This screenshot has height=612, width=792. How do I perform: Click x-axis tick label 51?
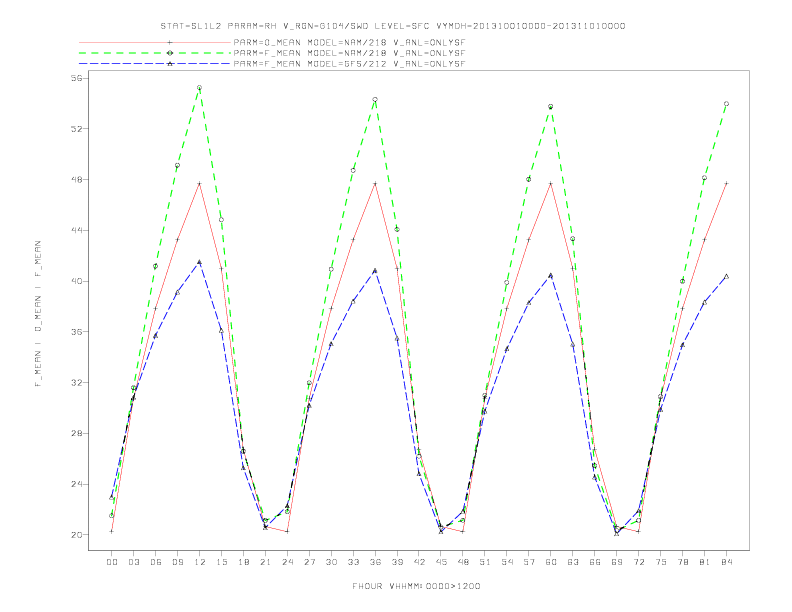[485, 562]
